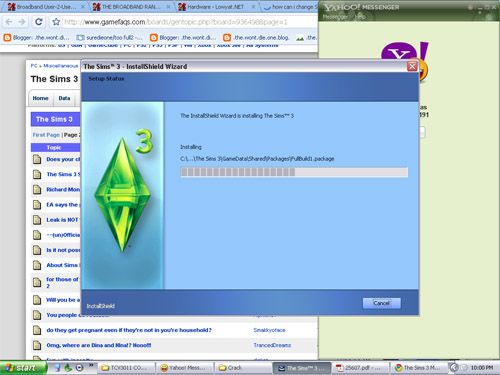Open the TrancedDreams user link

272,345
